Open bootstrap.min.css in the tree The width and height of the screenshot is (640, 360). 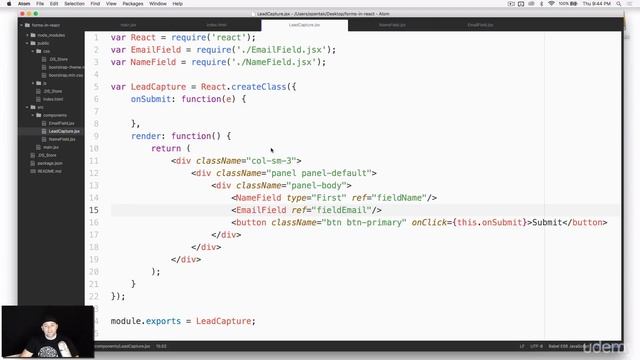66,76
